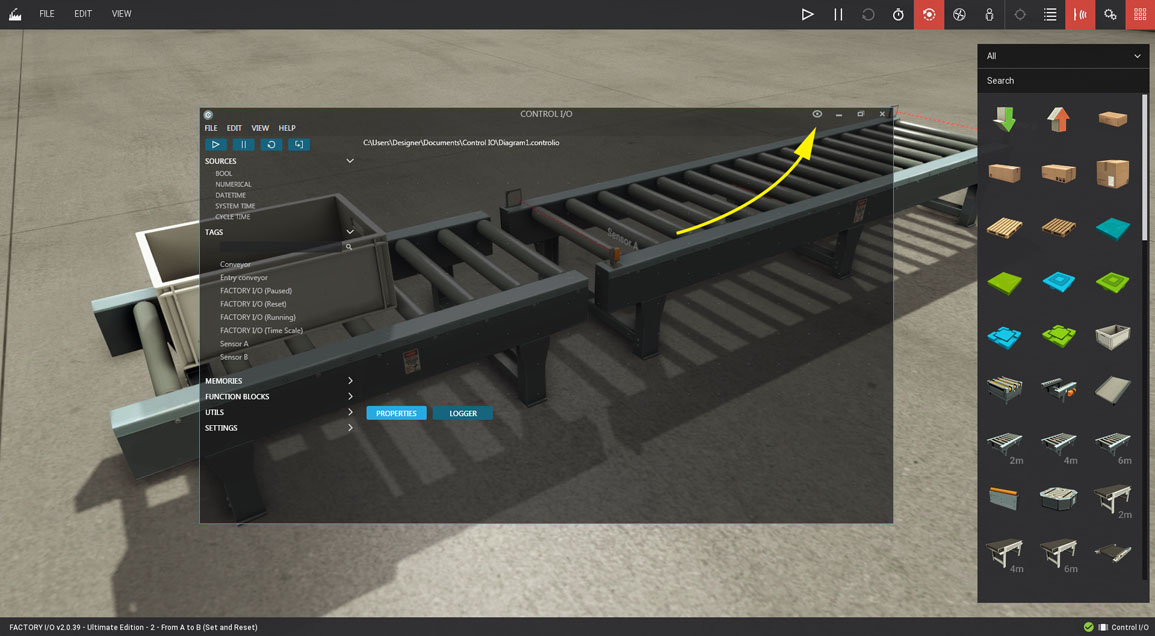Toggle Control I/O window transparency eye

pyautogui.click(x=817, y=114)
